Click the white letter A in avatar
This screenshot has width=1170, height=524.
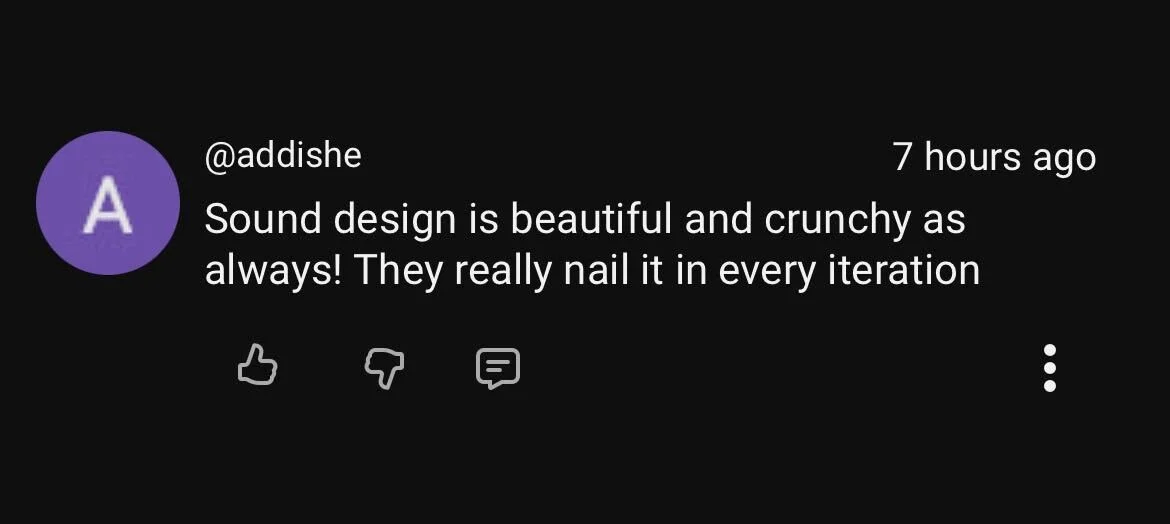[107, 205]
